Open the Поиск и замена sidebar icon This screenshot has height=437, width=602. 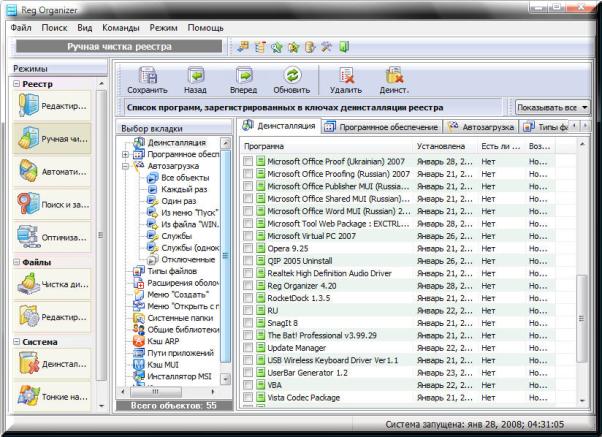(30, 206)
